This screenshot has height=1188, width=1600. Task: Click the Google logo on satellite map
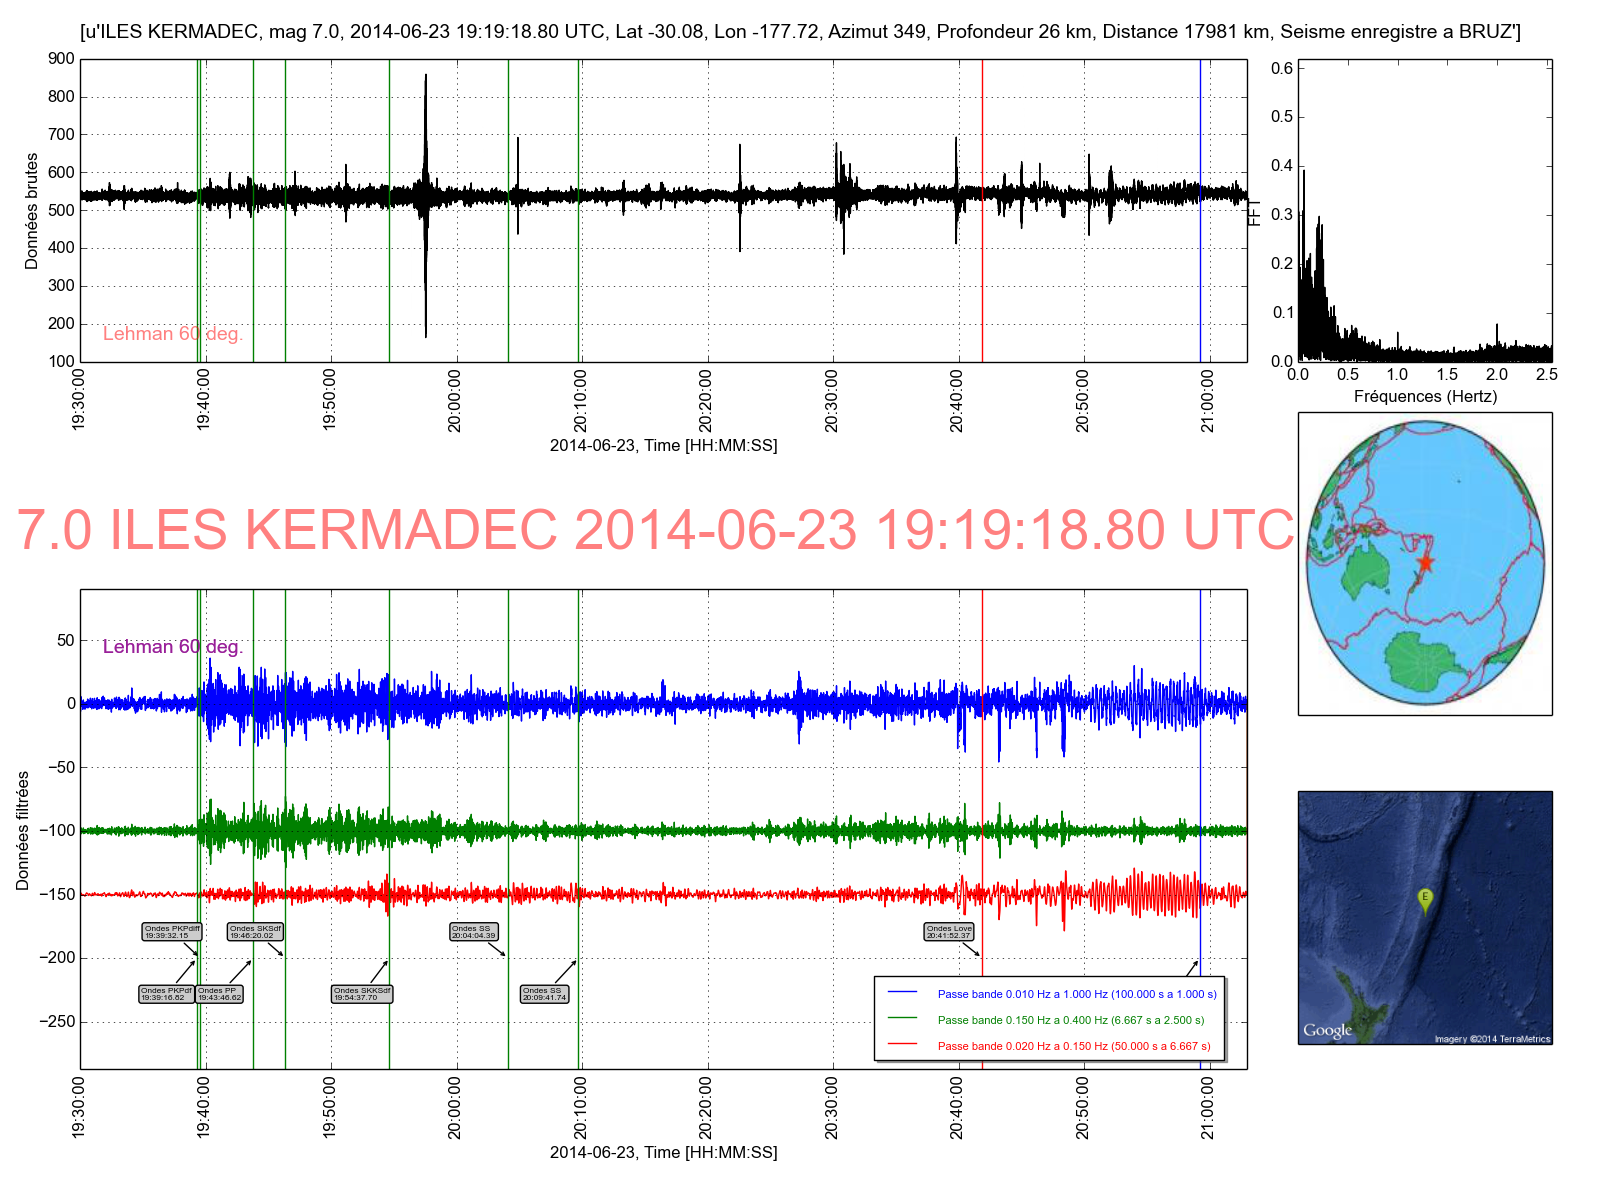[1327, 1030]
